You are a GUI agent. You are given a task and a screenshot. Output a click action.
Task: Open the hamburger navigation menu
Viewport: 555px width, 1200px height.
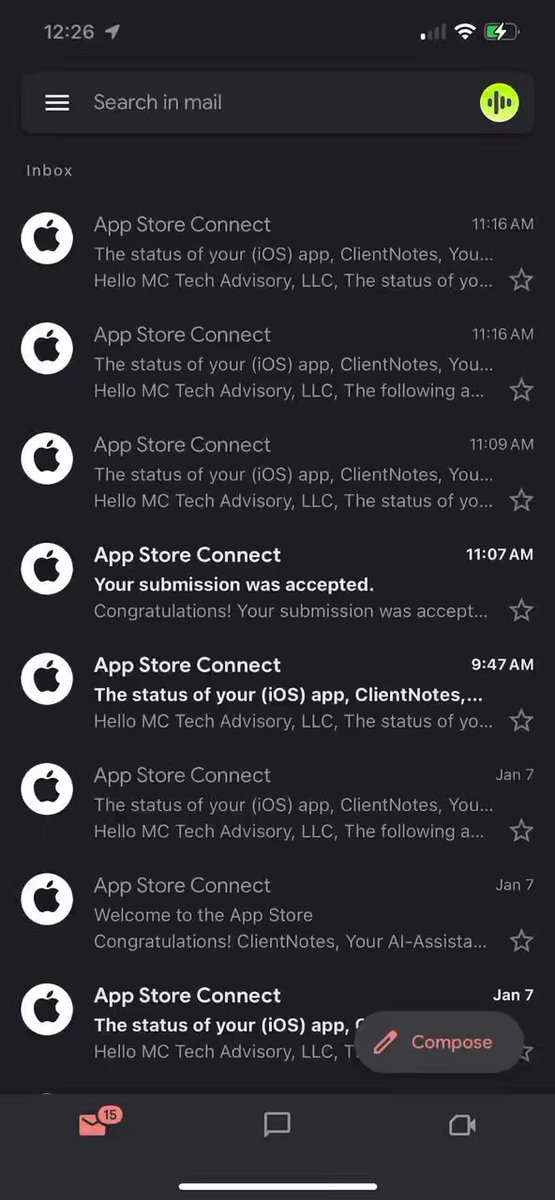point(57,103)
